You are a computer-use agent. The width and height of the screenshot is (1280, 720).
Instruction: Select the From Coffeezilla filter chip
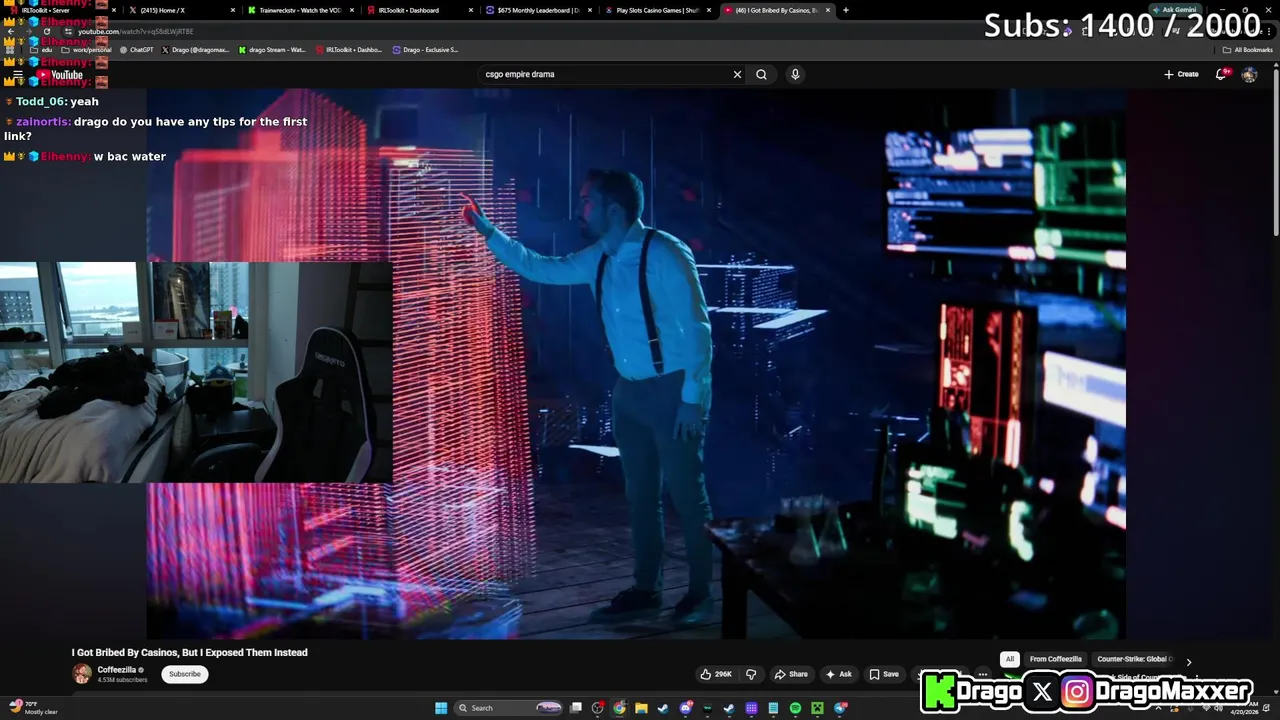[1056, 659]
